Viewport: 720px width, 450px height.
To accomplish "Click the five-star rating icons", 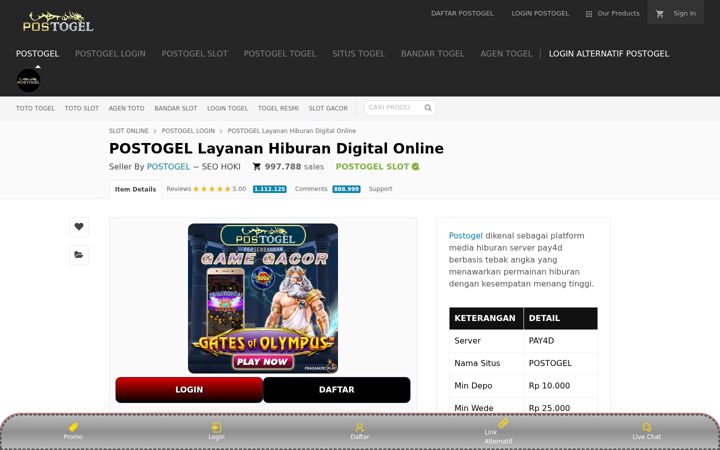I will coord(212,189).
